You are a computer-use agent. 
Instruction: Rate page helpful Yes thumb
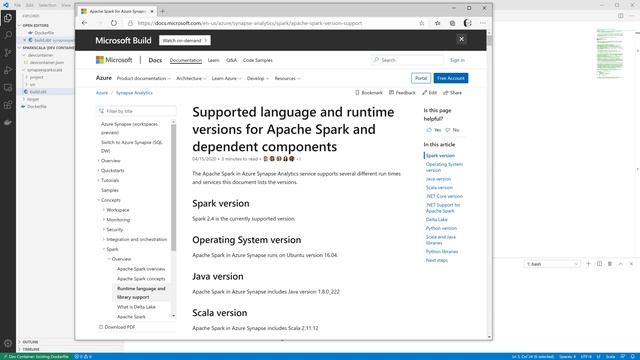point(433,130)
